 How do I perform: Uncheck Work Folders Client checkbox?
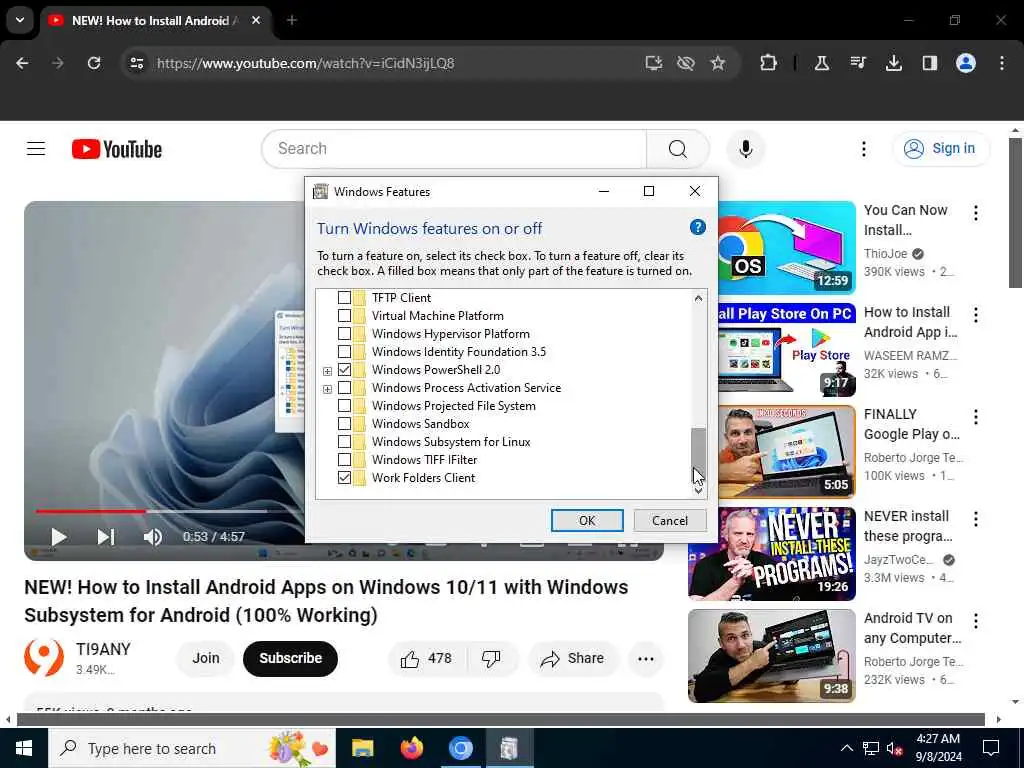tap(344, 477)
